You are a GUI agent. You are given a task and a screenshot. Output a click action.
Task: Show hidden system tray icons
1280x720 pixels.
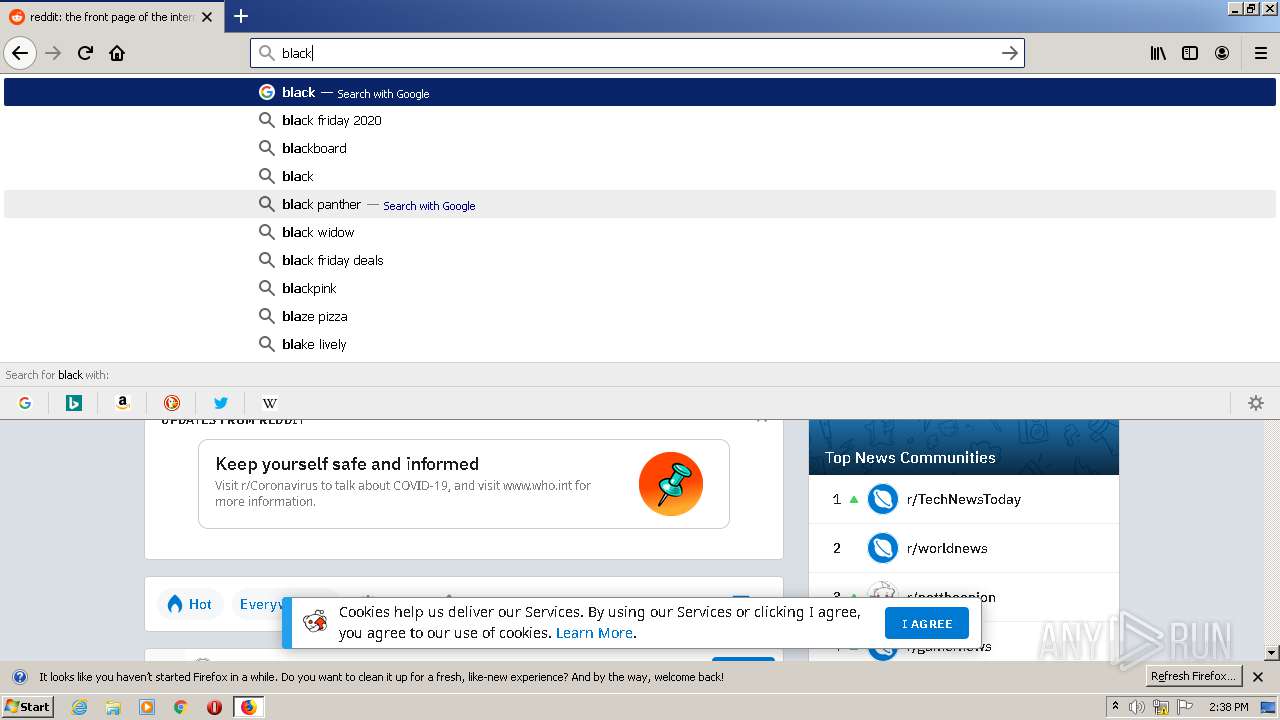1115,707
